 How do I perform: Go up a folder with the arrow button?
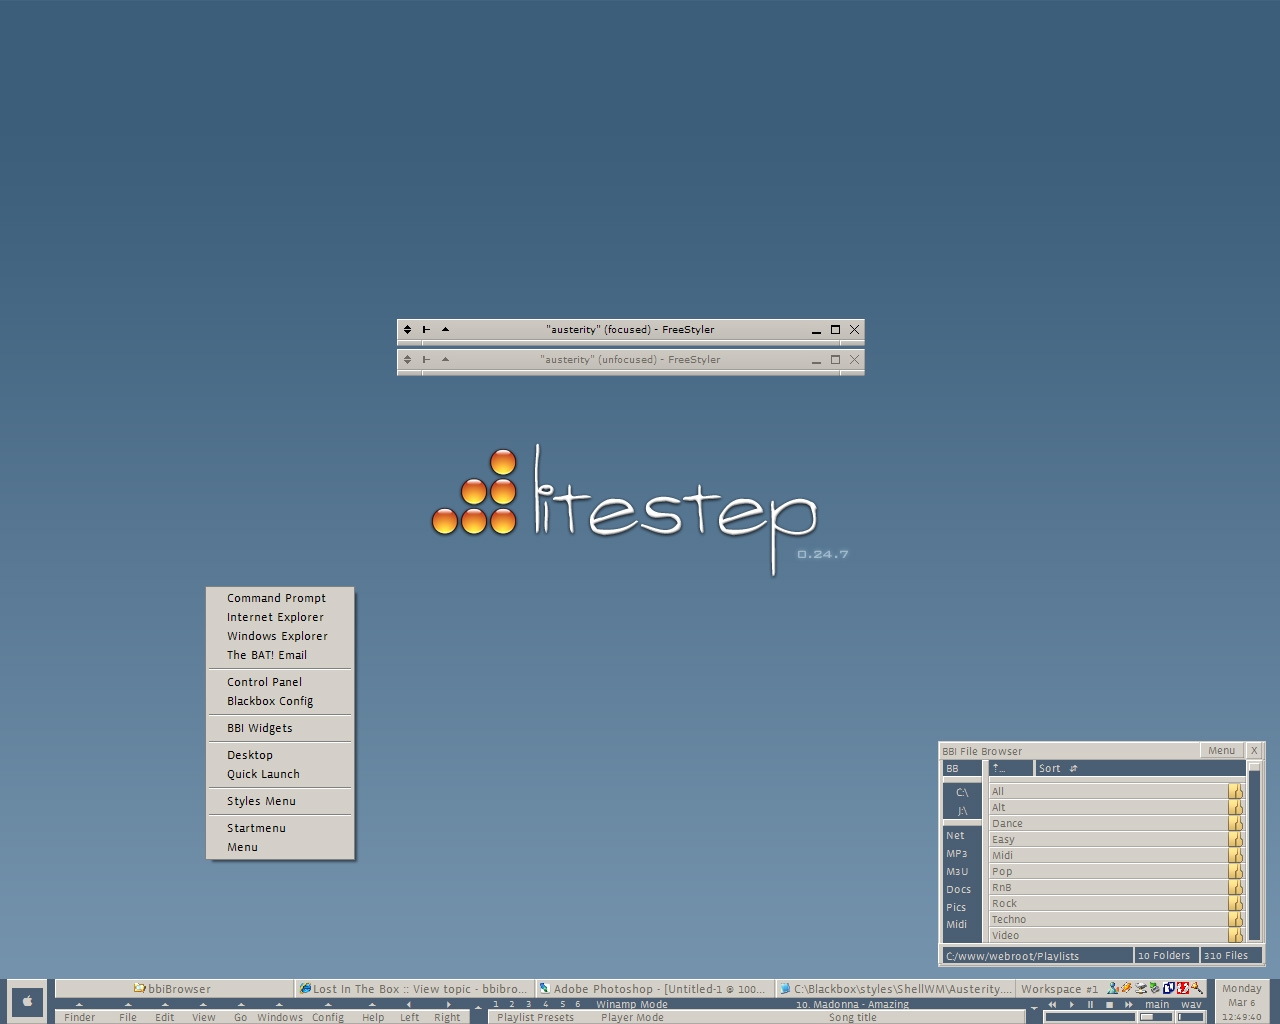click(1010, 768)
